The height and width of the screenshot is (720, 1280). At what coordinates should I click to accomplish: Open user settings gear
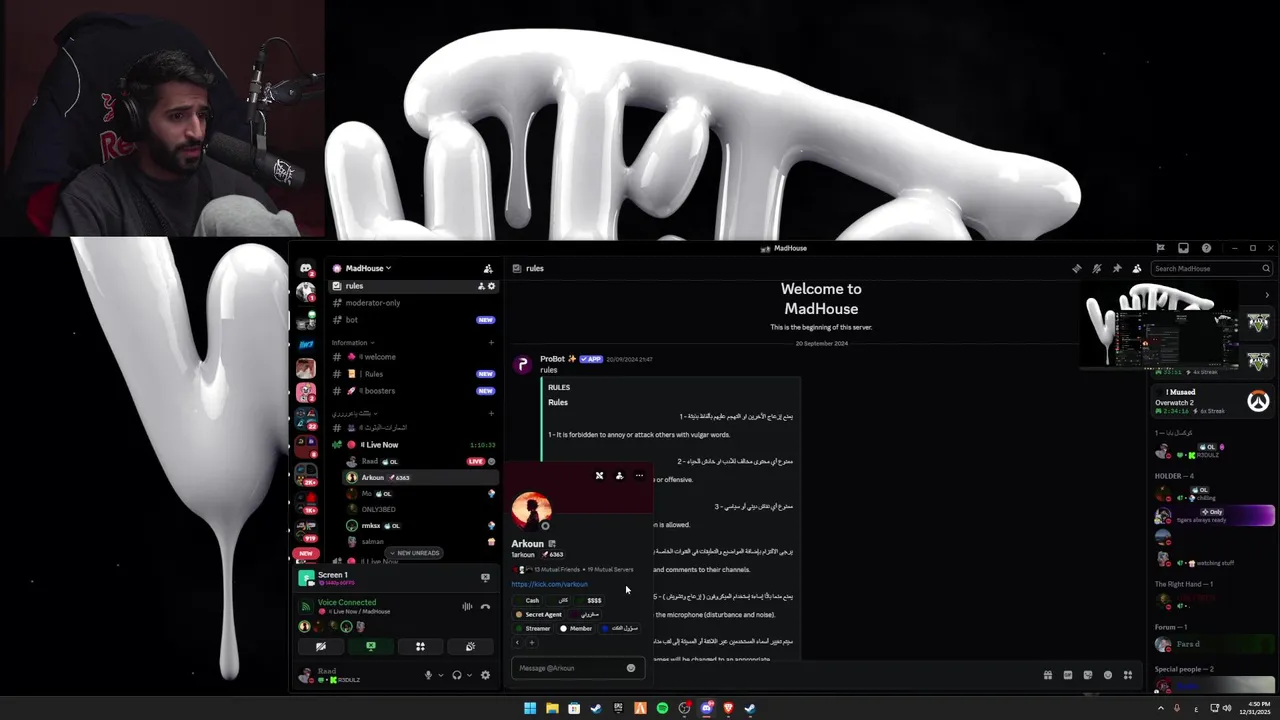(485, 675)
